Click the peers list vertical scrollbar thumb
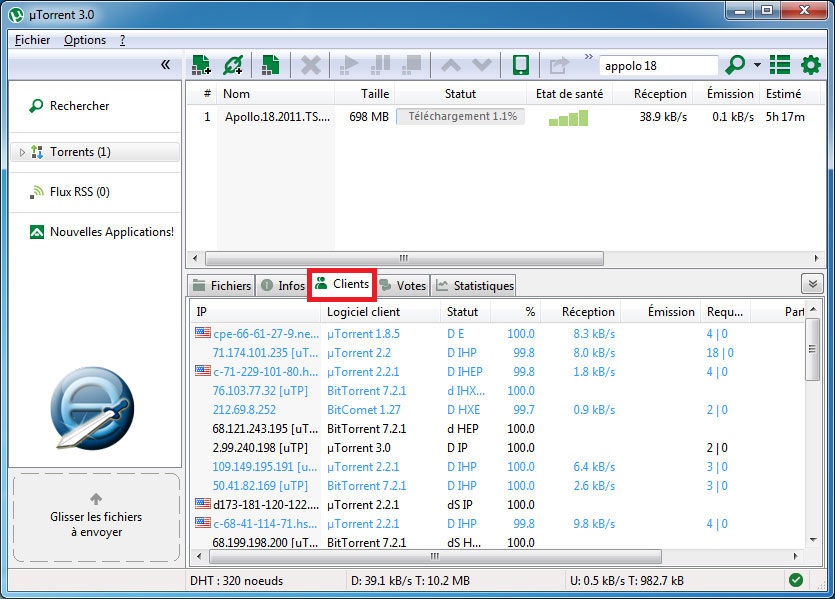Screen dimensions: 835x599 pyautogui.click(x=812, y=349)
